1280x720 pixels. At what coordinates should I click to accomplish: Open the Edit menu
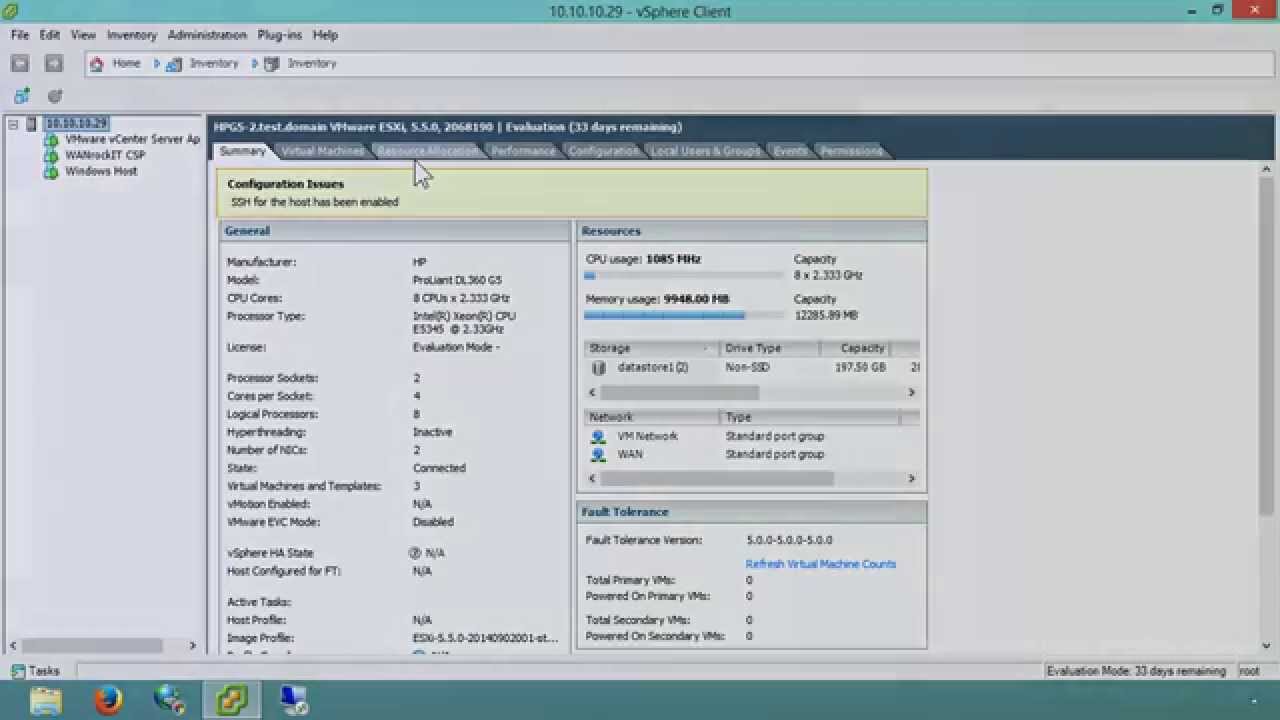pyautogui.click(x=50, y=35)
